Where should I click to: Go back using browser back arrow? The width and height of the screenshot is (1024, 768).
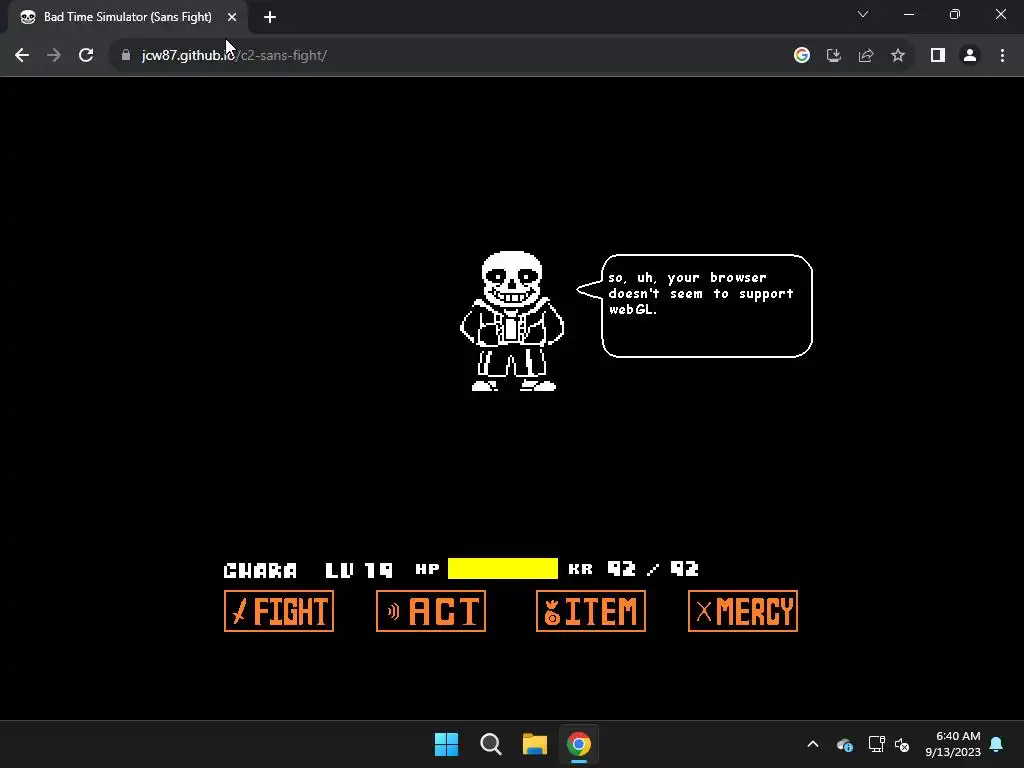click(22, 56)
